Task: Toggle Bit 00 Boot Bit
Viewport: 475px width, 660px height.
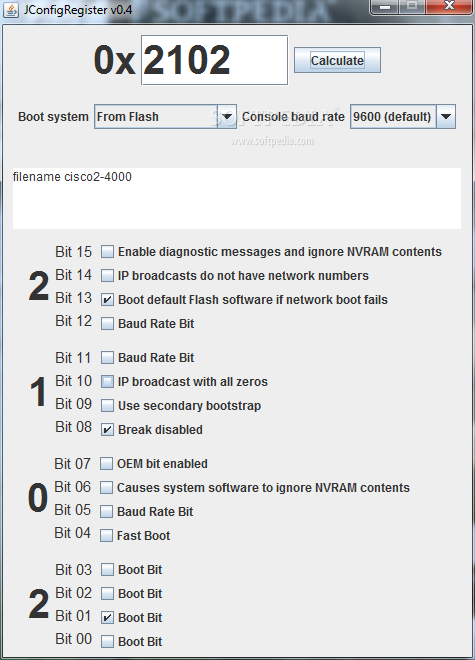Action: [x=107, y=642]
